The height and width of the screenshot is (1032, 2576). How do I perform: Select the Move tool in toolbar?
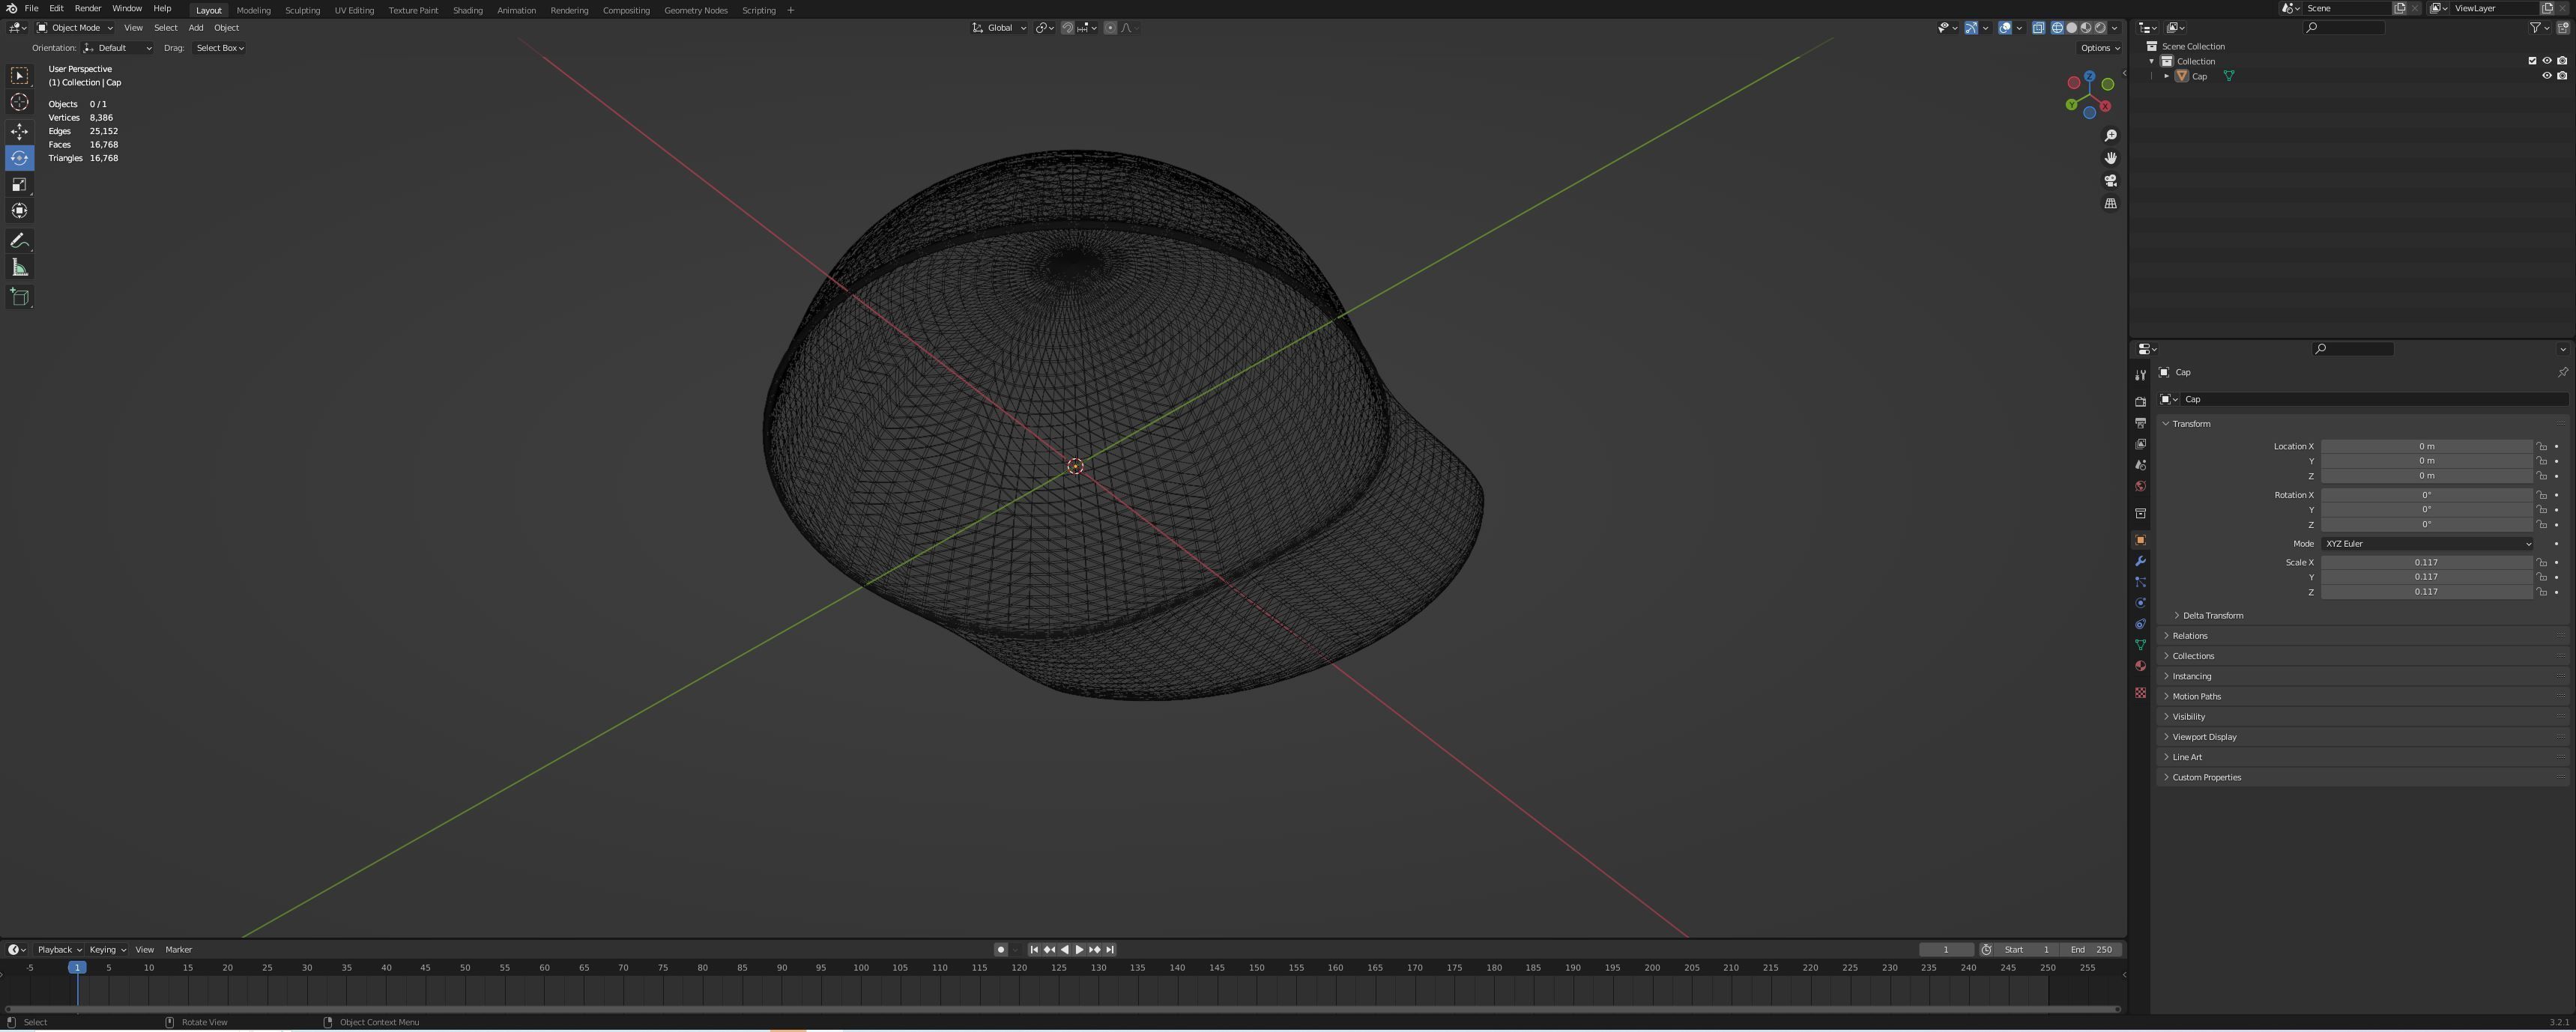click(19, 131)
